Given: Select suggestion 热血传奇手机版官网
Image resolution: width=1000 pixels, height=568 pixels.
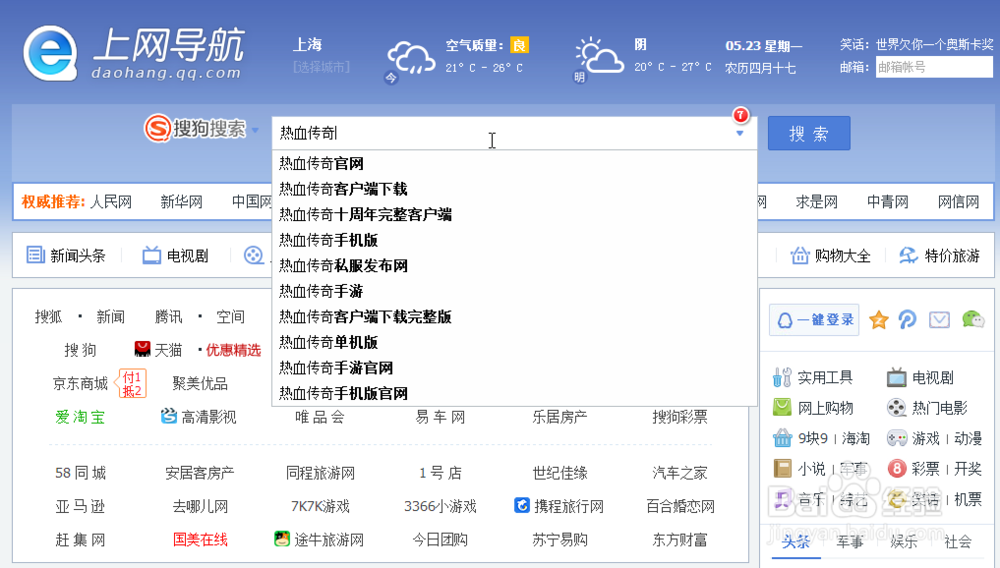Looking at the screenshot, I should [514, 393].
